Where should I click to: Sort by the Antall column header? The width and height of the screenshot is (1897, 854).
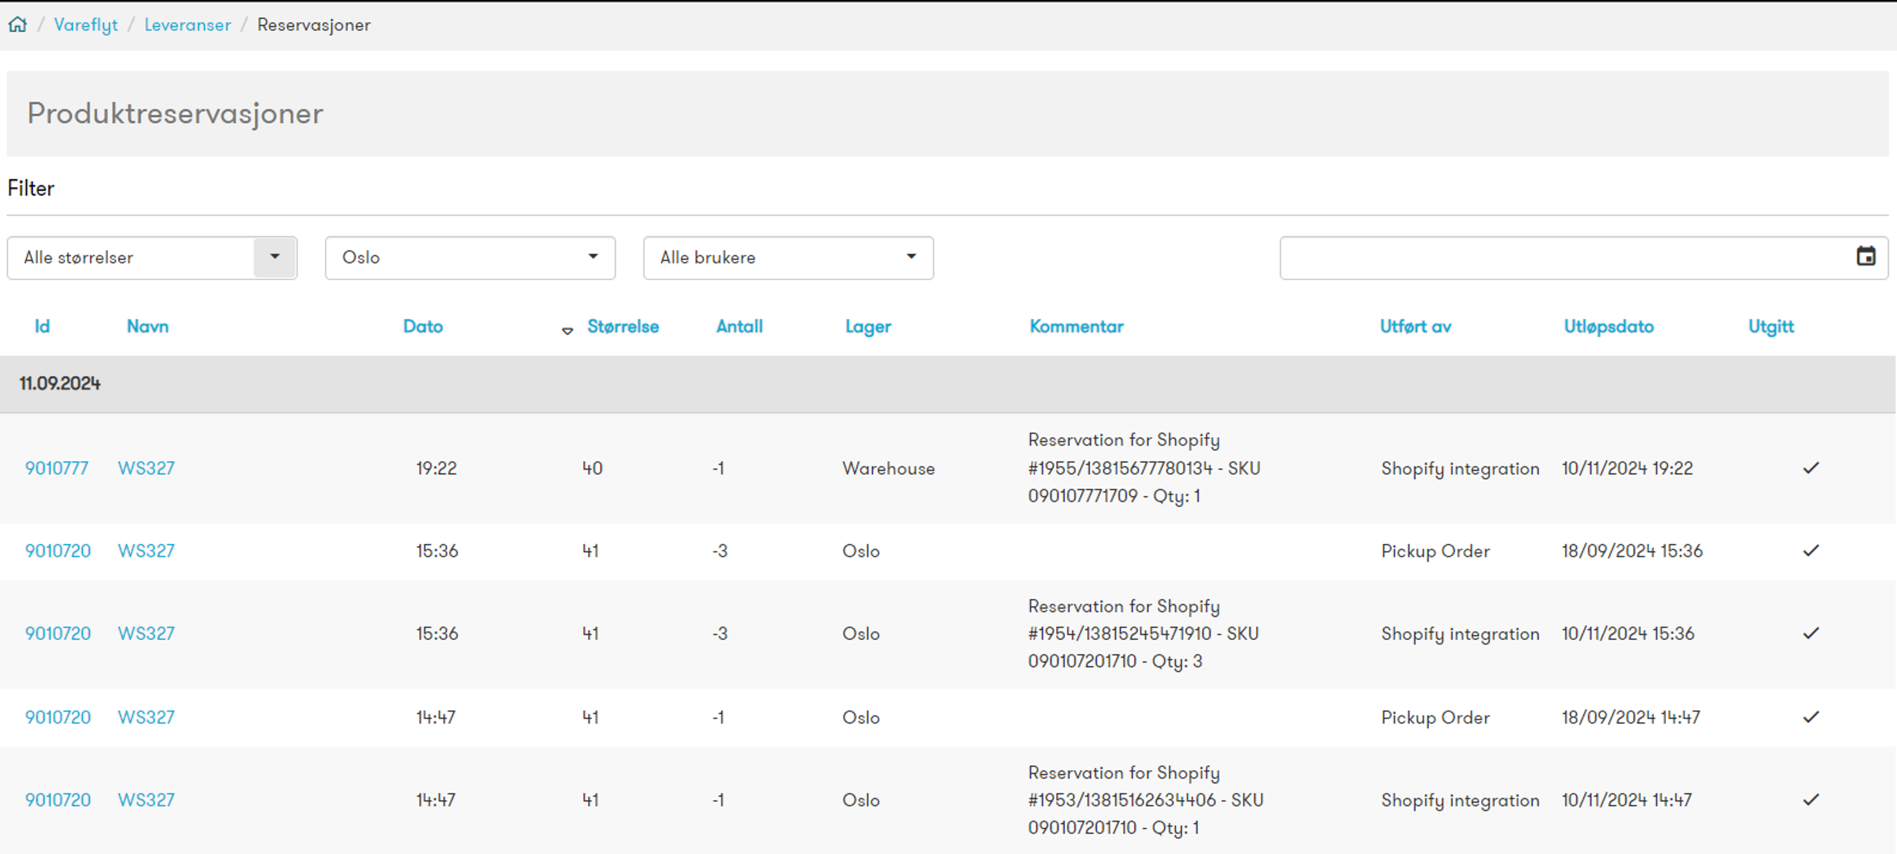tap(739, 327)
